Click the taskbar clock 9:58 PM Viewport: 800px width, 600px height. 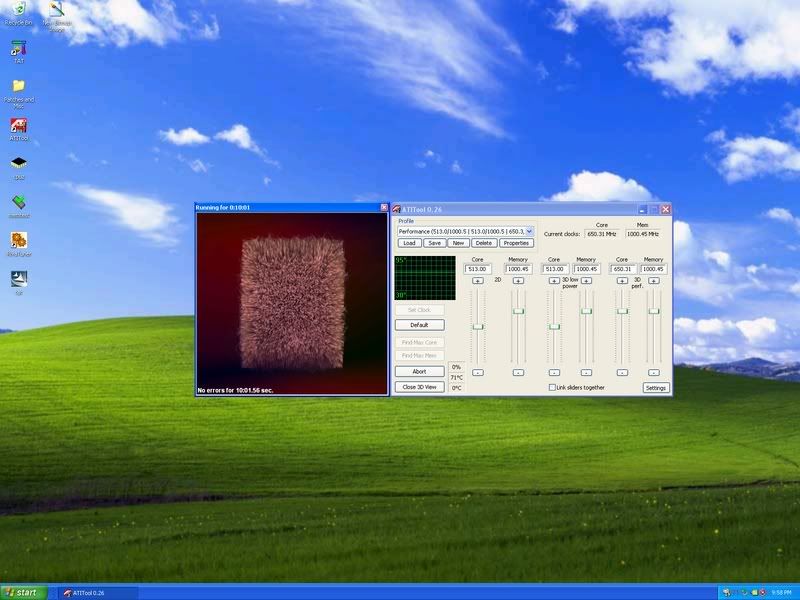pos(781,592)
